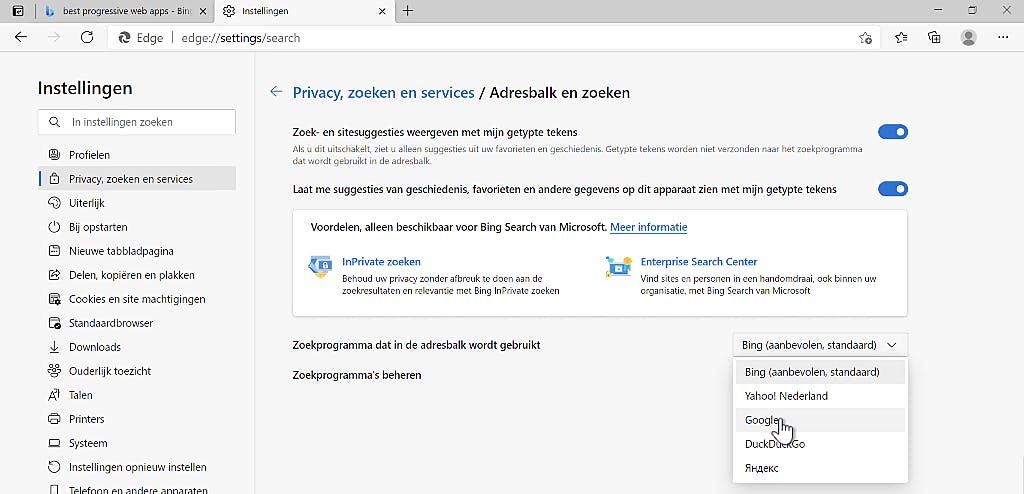Collapse the Bing search engine dropdown
This screenshot has height=494, width=1024.
point(820,345)
